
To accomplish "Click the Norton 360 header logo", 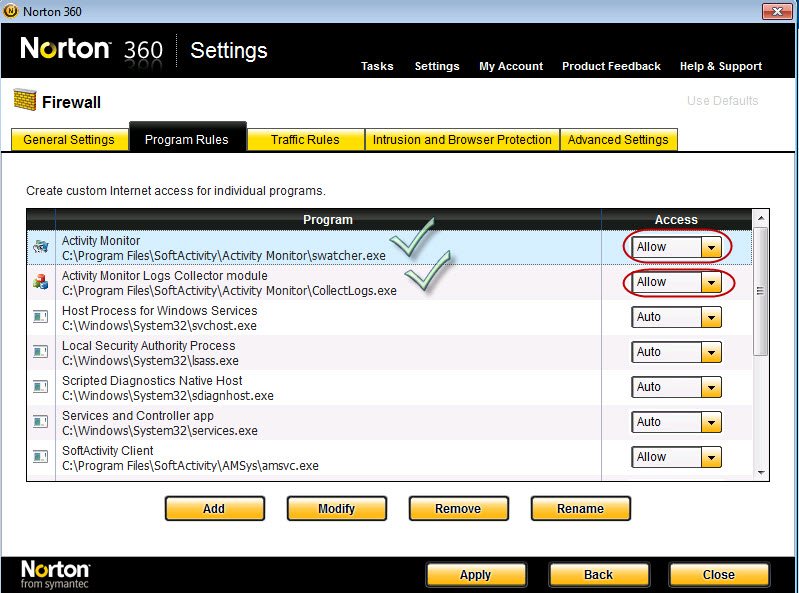I will coord(92,50).
